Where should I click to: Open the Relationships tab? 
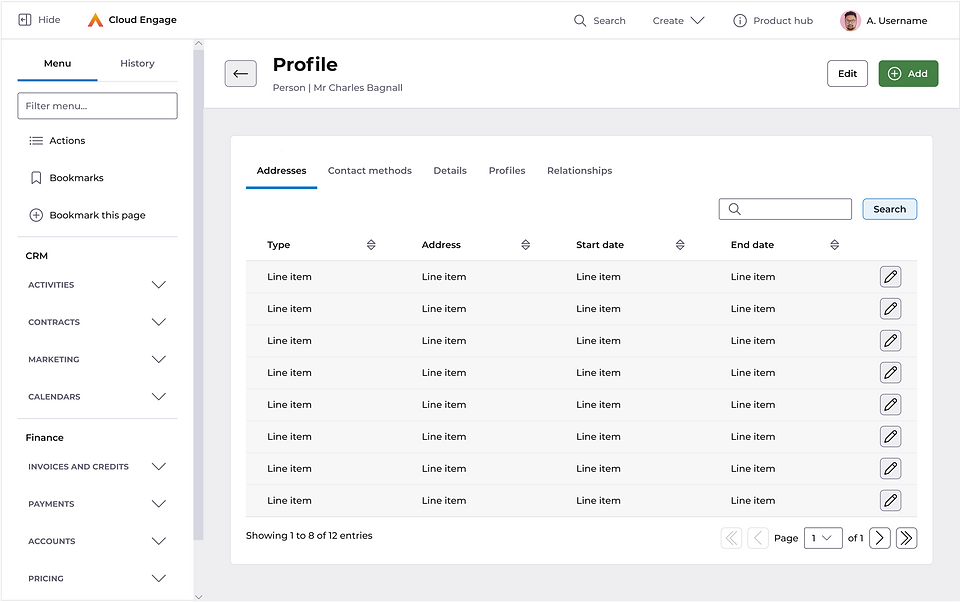pyautogui.click(x=580, y=171)
